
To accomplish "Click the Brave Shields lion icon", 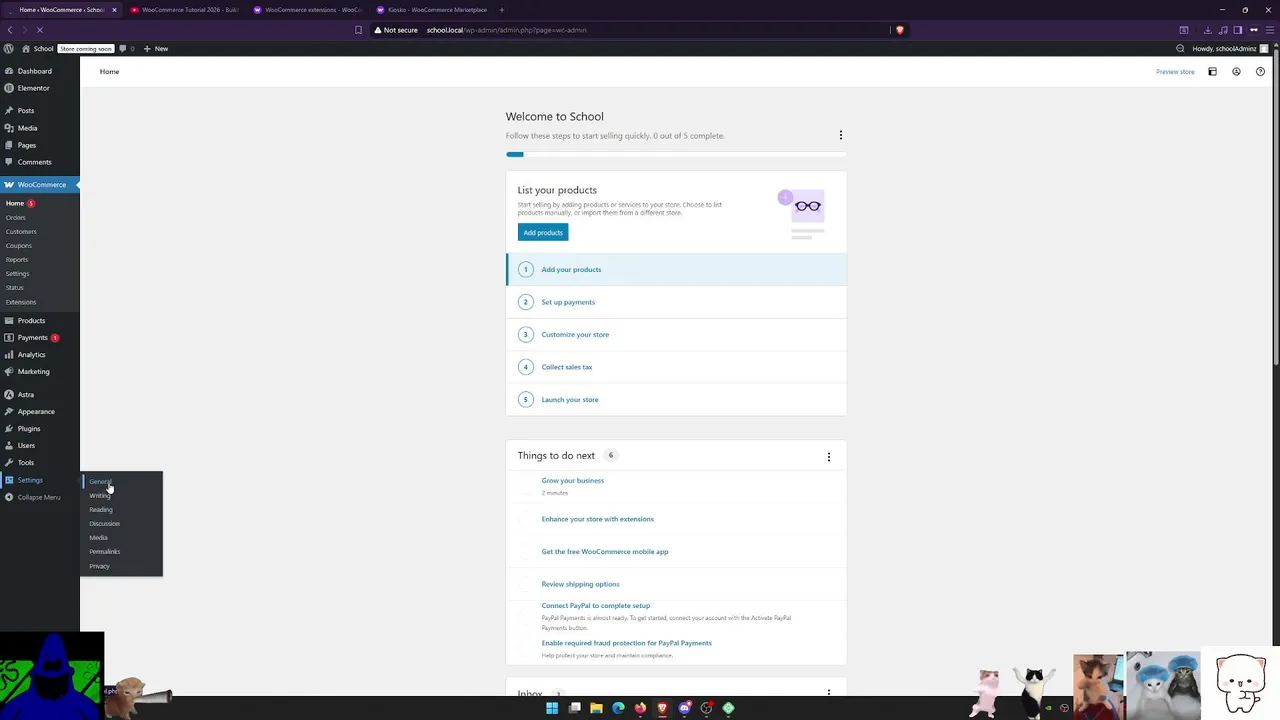I will point(899,30).
